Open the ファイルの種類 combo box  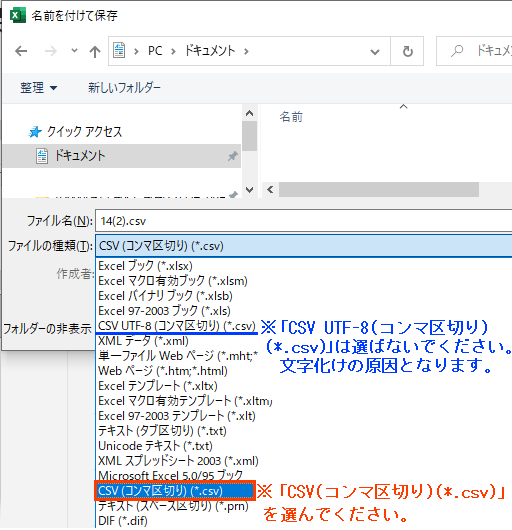(303, 246)
